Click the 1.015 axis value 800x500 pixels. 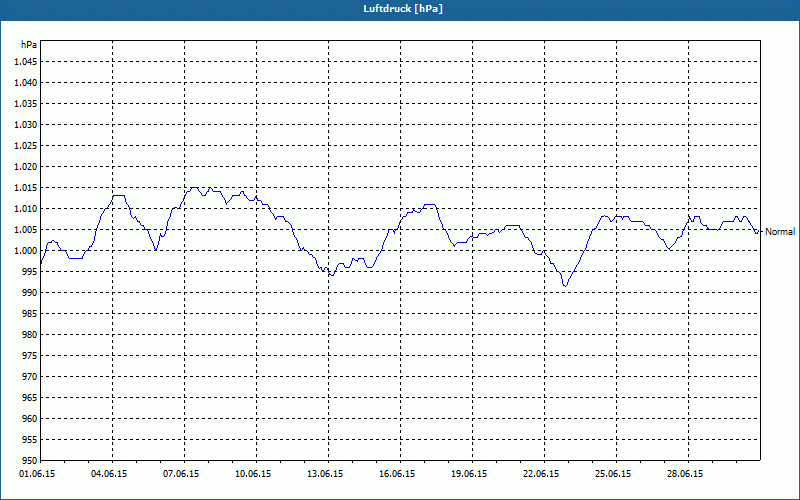click(x=26, y=188)
